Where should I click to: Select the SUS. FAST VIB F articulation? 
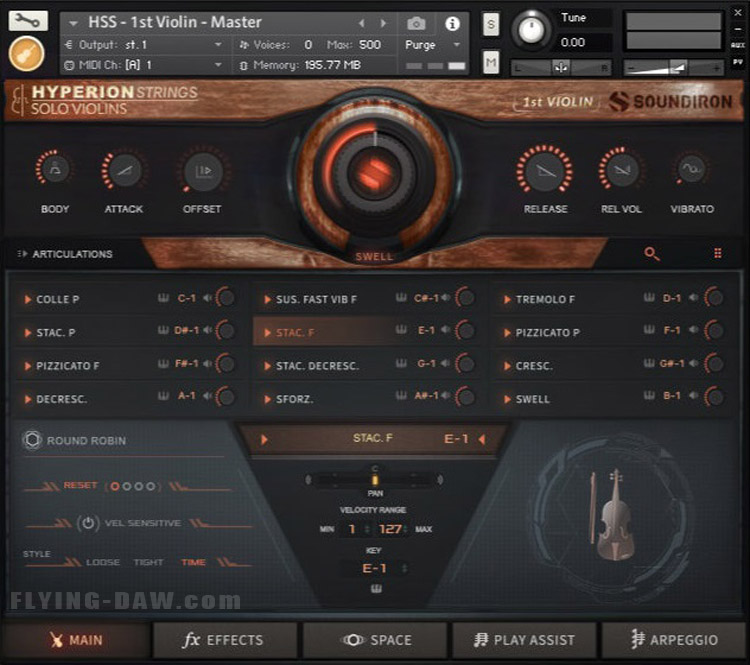(317, 299)
